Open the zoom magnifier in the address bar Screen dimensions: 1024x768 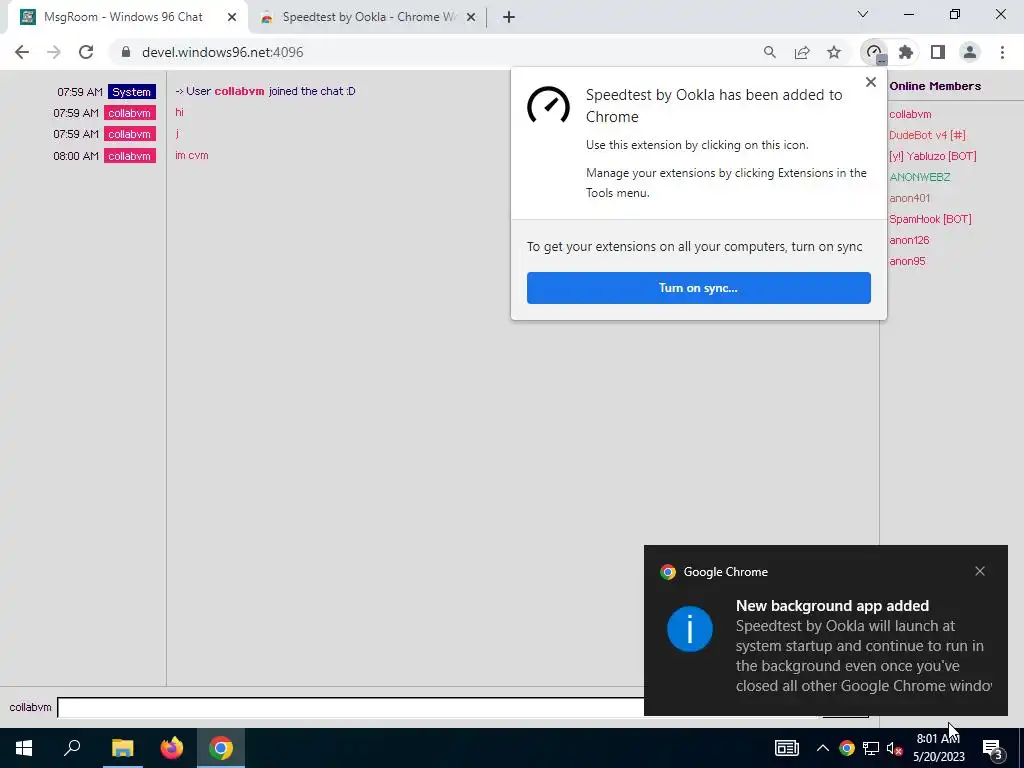point(770,52)
